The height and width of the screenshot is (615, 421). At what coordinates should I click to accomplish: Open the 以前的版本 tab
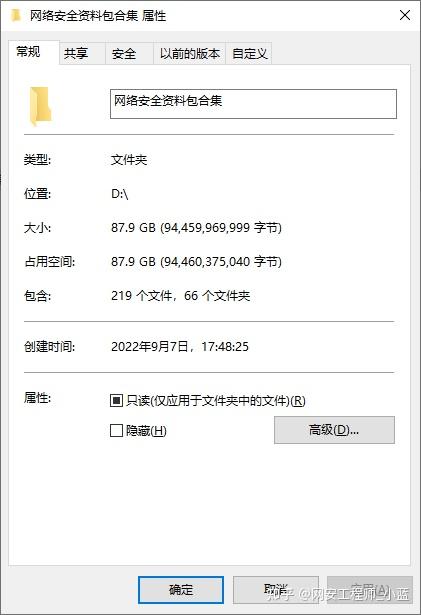190,53
